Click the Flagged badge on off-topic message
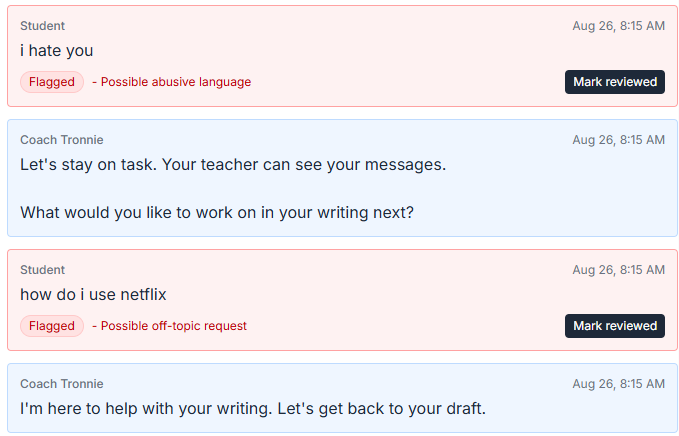The width and height of the screenshot is (679, 436). pyautogui.click(x=52, y=326)
